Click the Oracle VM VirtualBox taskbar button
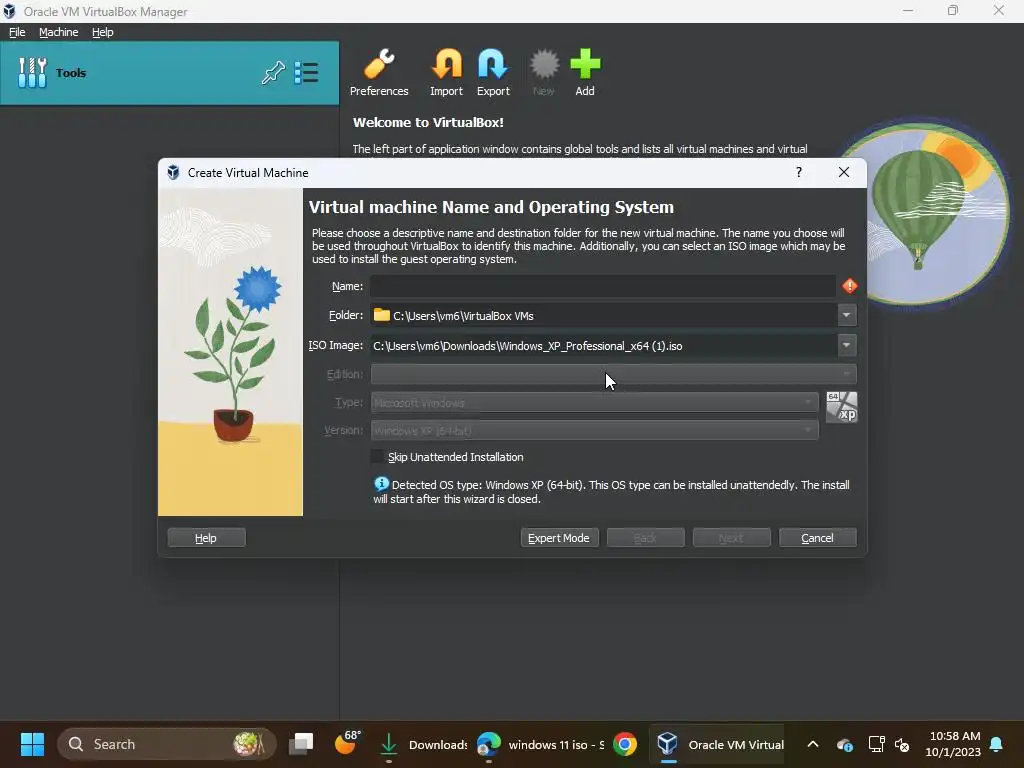1024x768 pixels. [x=718, y=744]
